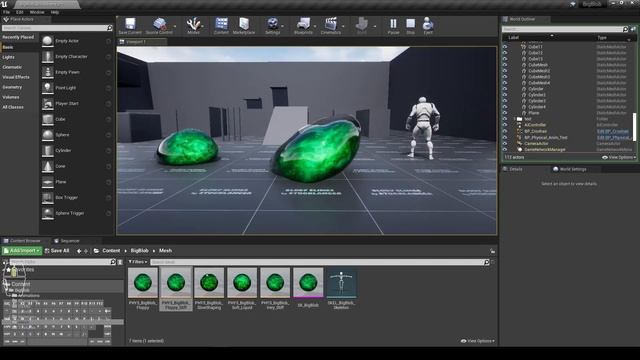Open the Settings dropdown arrow
This screenshot has width=640, height=360.
pos(282,26)
